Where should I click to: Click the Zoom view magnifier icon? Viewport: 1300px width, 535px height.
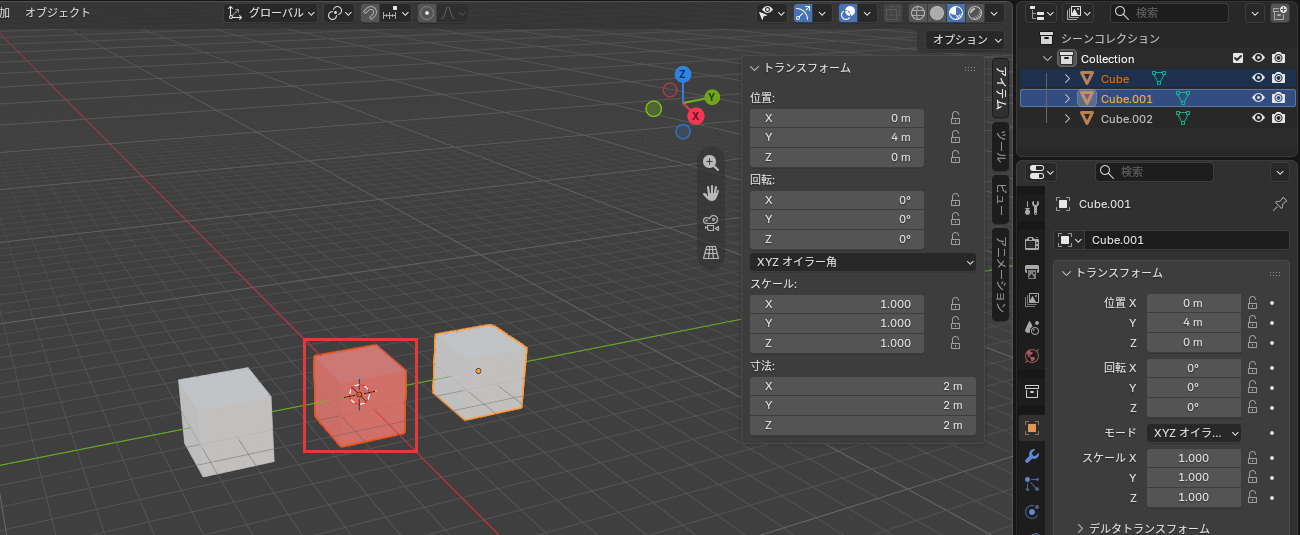click(x=711, y=163)
